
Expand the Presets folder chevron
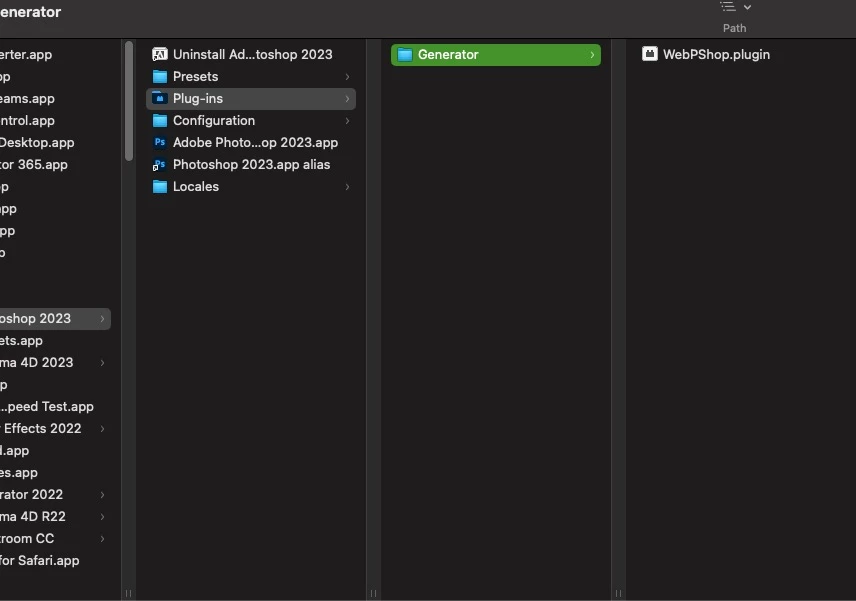pos(347,77)
